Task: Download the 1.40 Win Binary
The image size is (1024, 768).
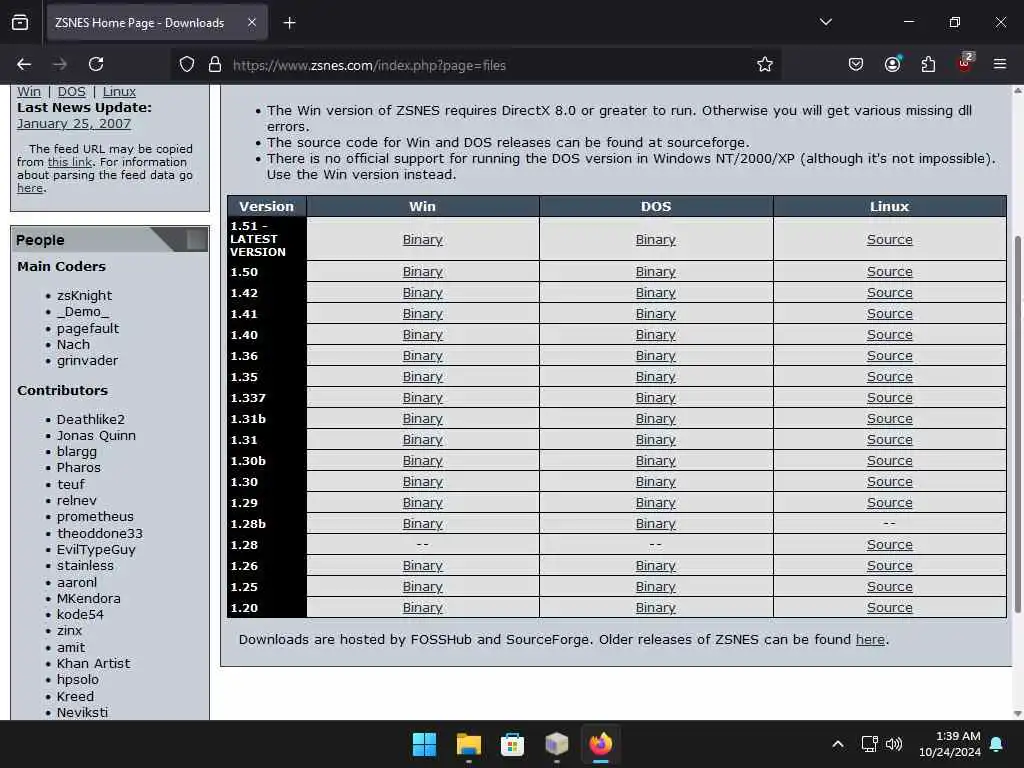Action: [x=423, y=334]
